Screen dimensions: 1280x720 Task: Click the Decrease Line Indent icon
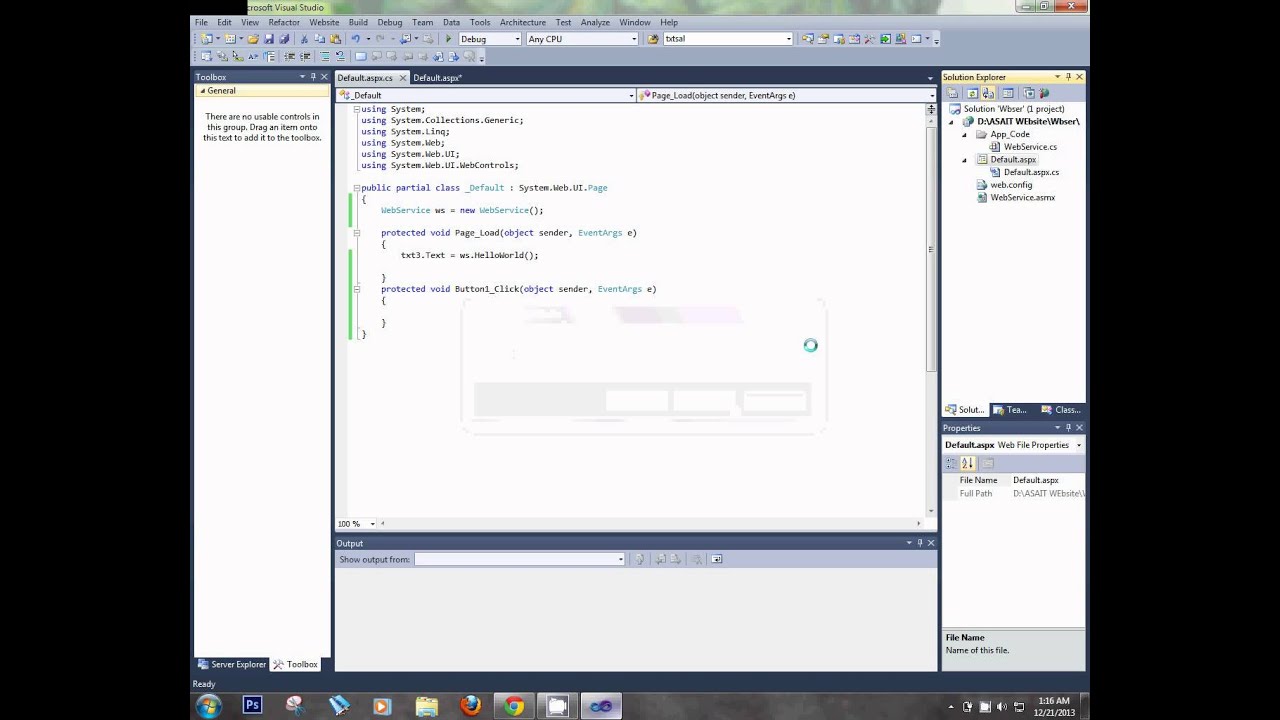point(290,56)
